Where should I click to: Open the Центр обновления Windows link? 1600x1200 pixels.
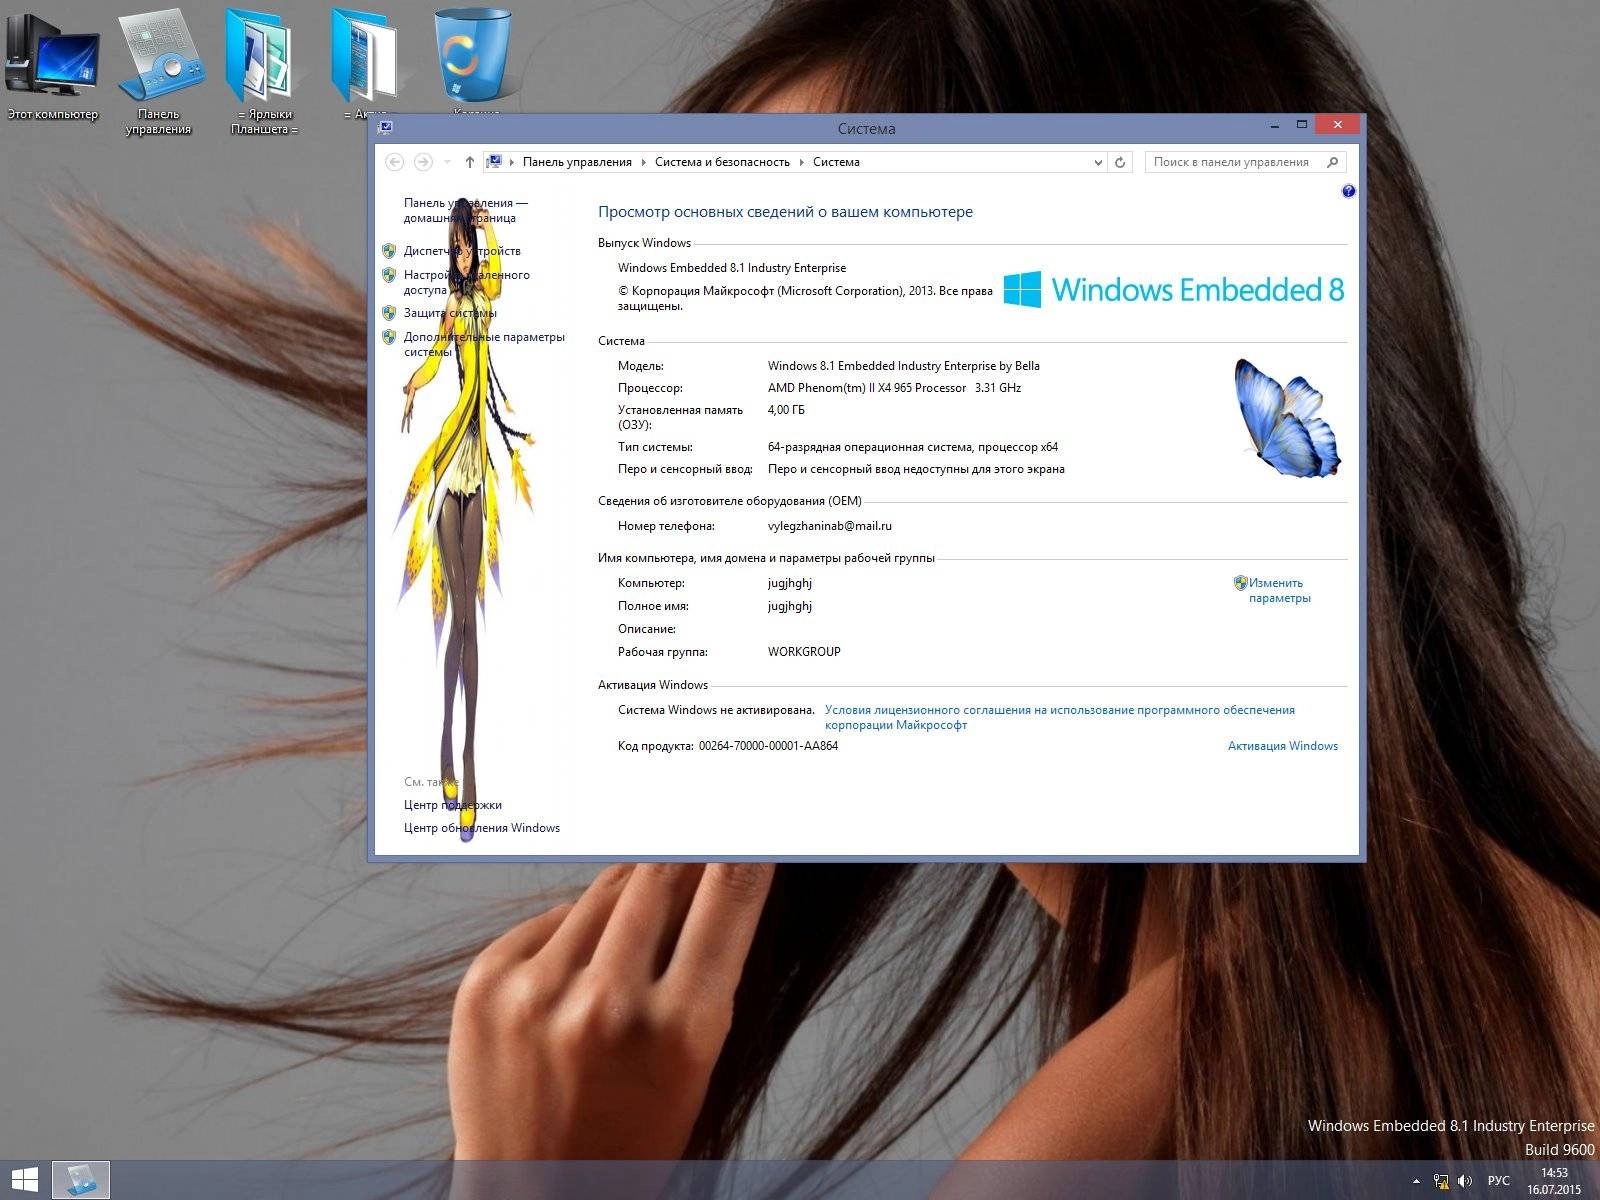tap(482, 828)
